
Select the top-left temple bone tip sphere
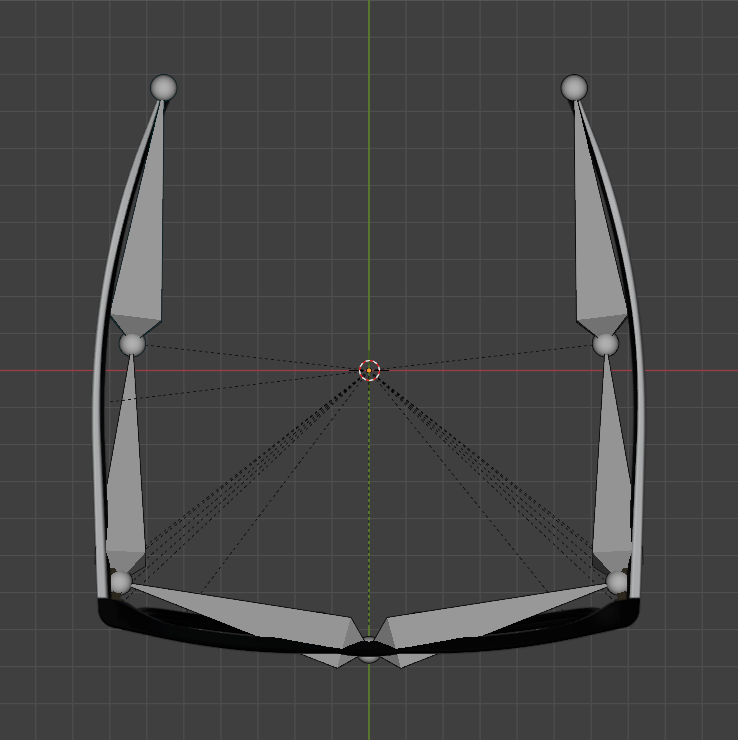(163, 88)
